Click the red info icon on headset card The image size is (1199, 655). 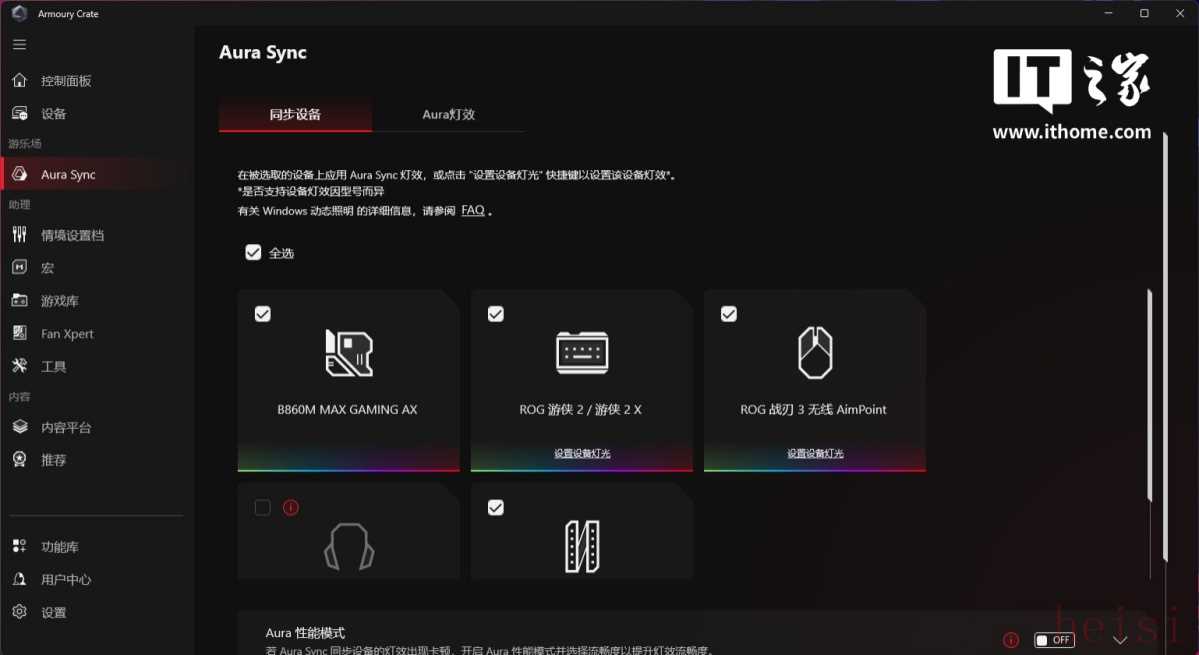point(291,508)
